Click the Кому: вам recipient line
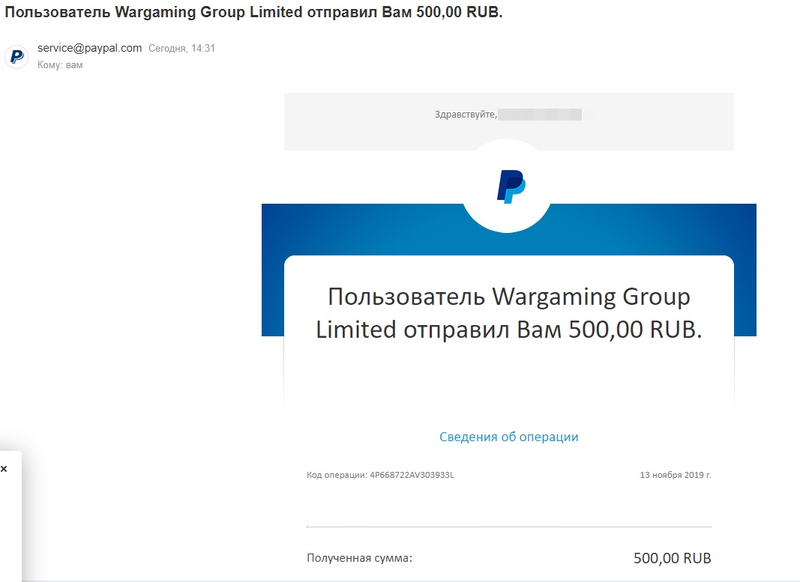Screen dimensions: 800x582 coord(60,65)
